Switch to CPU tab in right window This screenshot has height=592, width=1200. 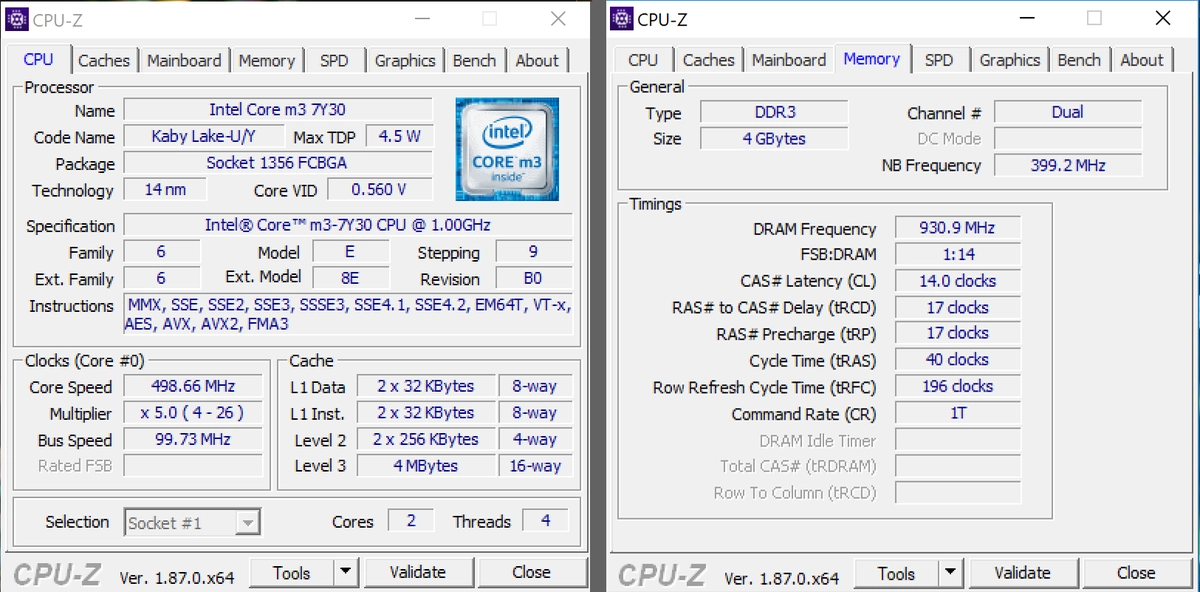(x=643, y=60)
